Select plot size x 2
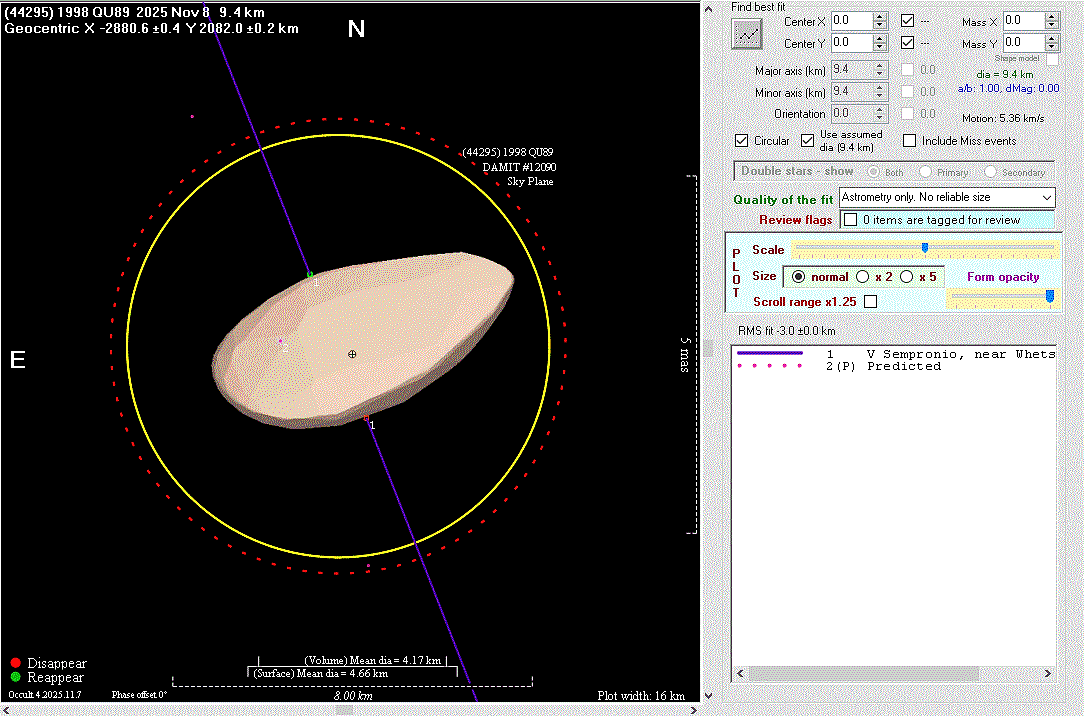The height and width of the screenshot is (716, 1084). (x=863, y=277)
